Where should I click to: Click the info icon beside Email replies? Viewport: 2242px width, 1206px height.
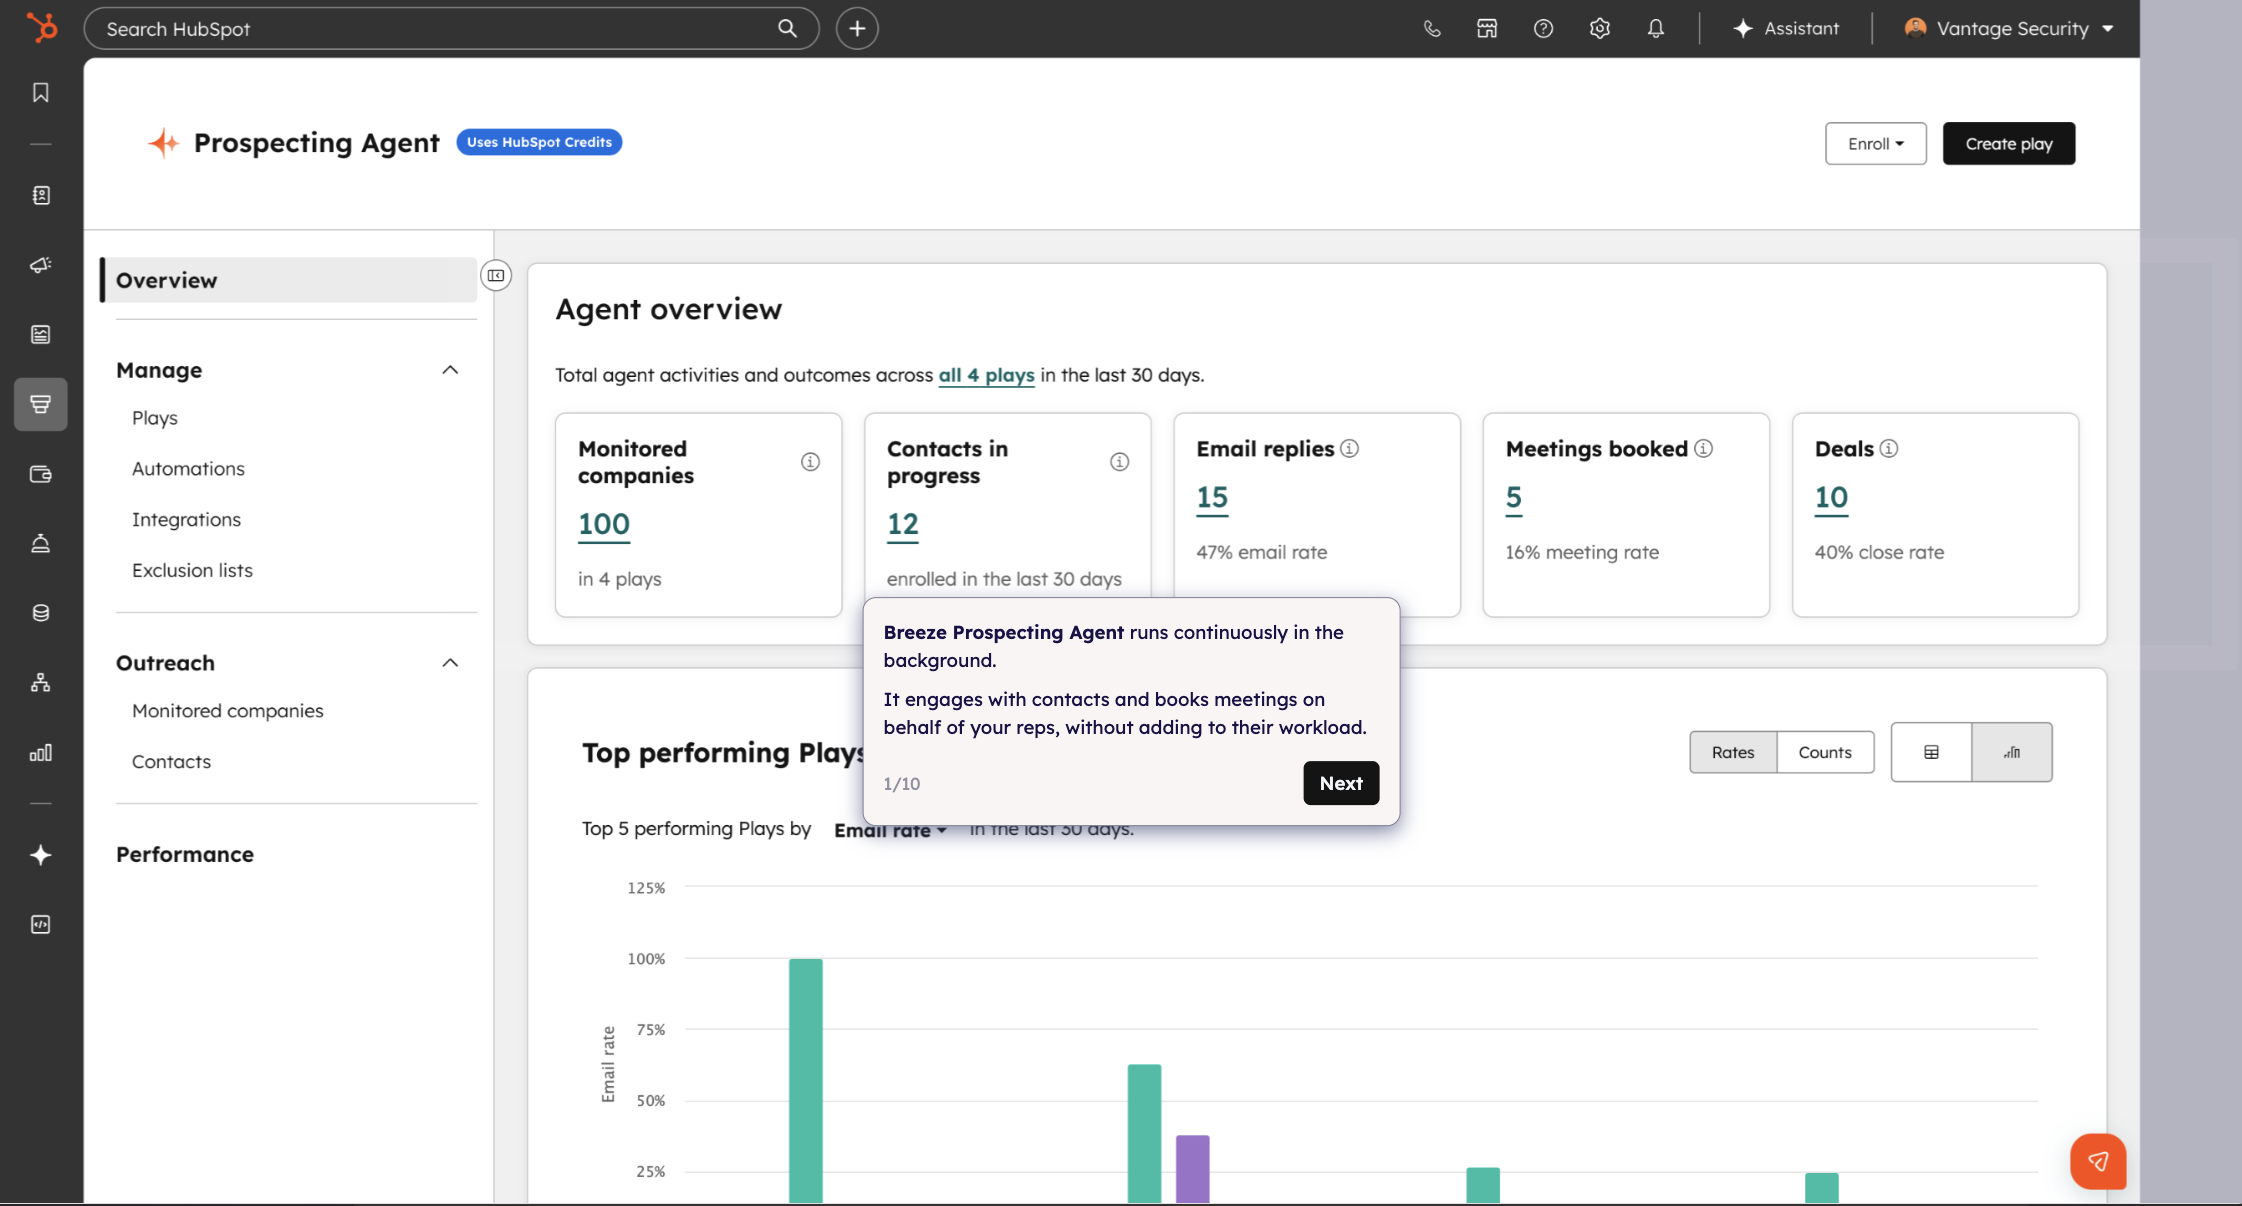(x=1349, y=449)
